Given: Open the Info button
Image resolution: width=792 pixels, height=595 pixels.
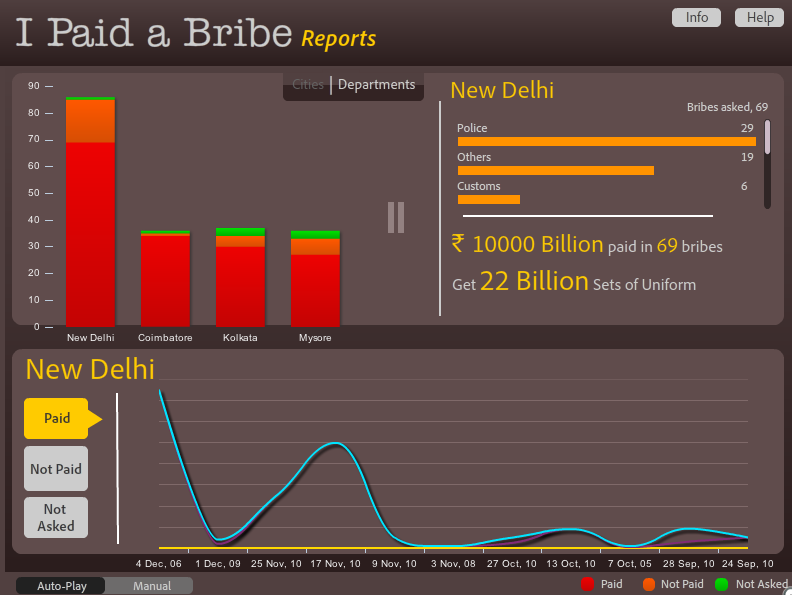Looking at the screenshot, I should 696,18.
